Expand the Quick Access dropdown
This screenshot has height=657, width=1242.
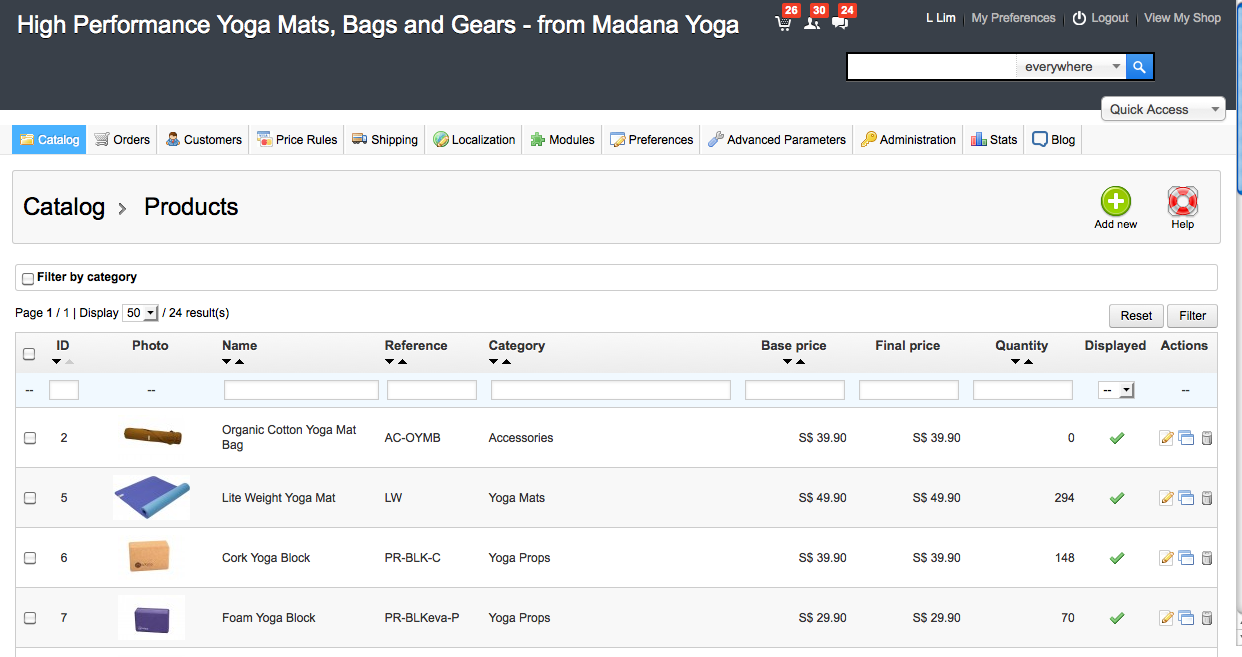pyautogui.click(x=1163, y=109)
